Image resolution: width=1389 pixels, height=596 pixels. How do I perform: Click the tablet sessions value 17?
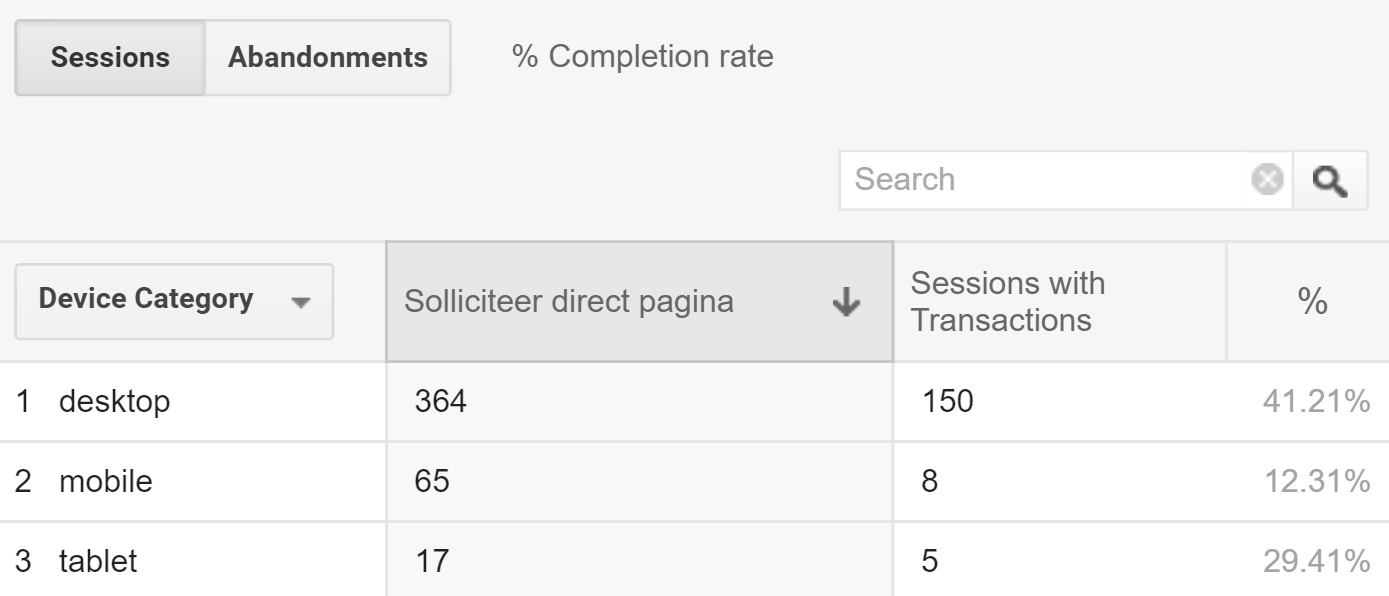(432, 561)
